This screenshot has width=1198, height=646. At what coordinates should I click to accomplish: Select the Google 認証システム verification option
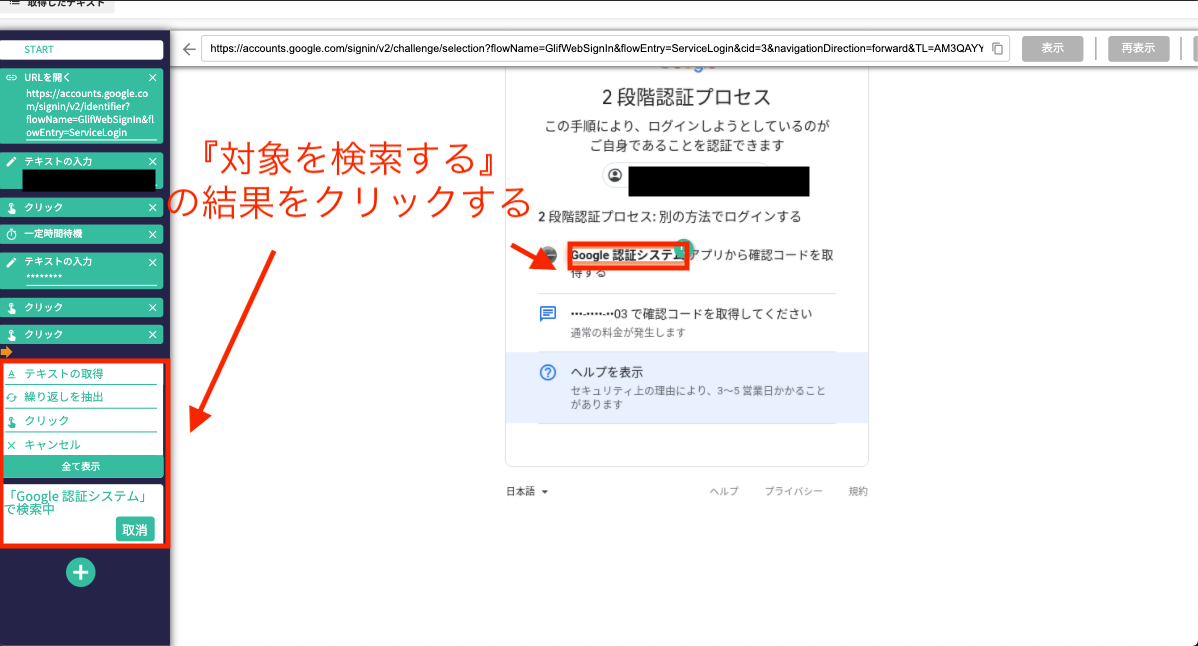pyautogui.click(x=686, y=263)
